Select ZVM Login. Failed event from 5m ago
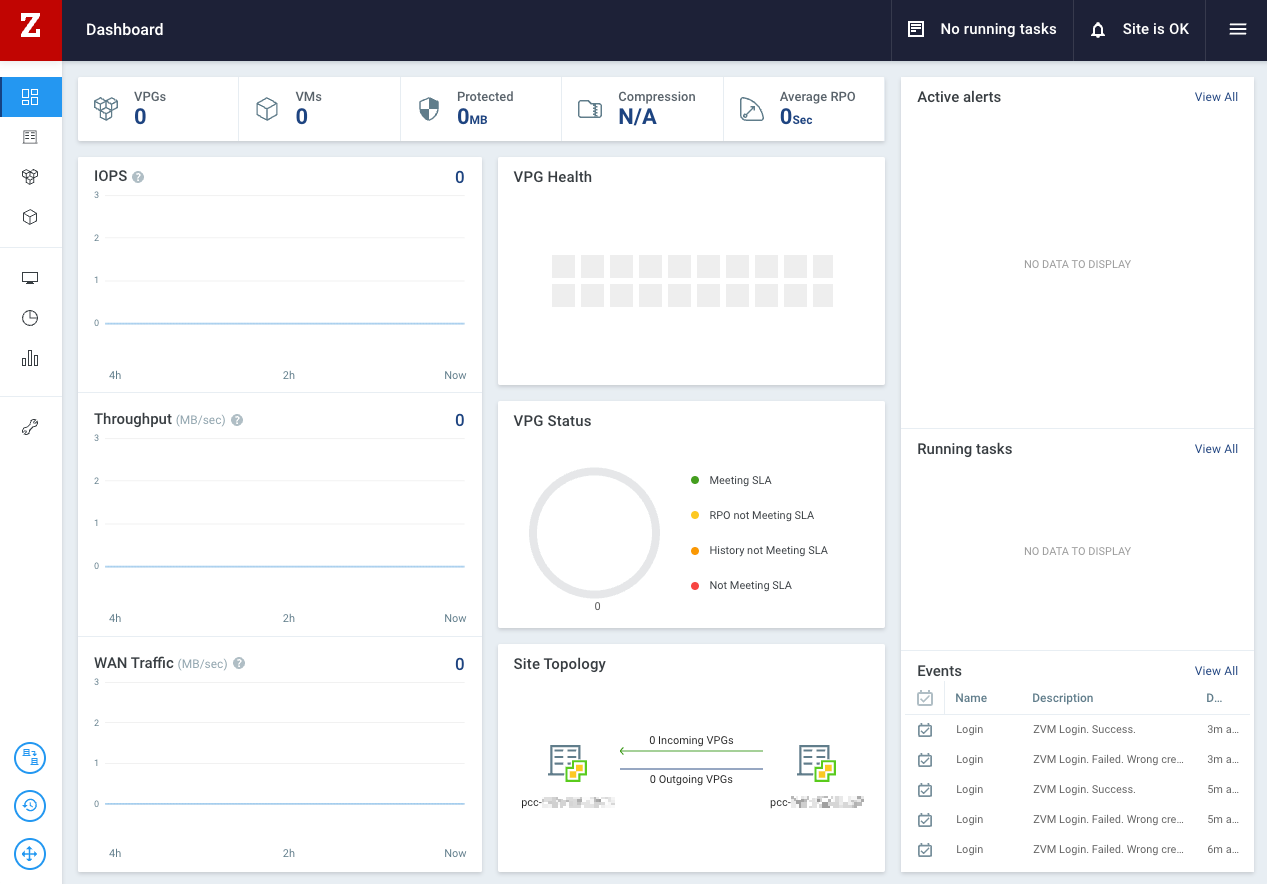 pyautogui.click(x=1077, y=819)
